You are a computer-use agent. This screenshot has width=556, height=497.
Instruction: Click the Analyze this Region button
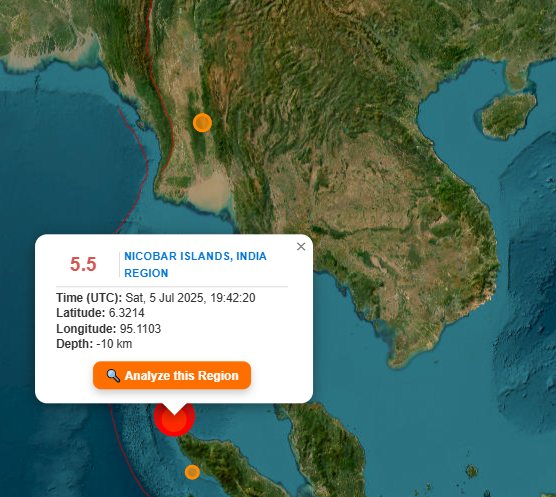(172, 375)
